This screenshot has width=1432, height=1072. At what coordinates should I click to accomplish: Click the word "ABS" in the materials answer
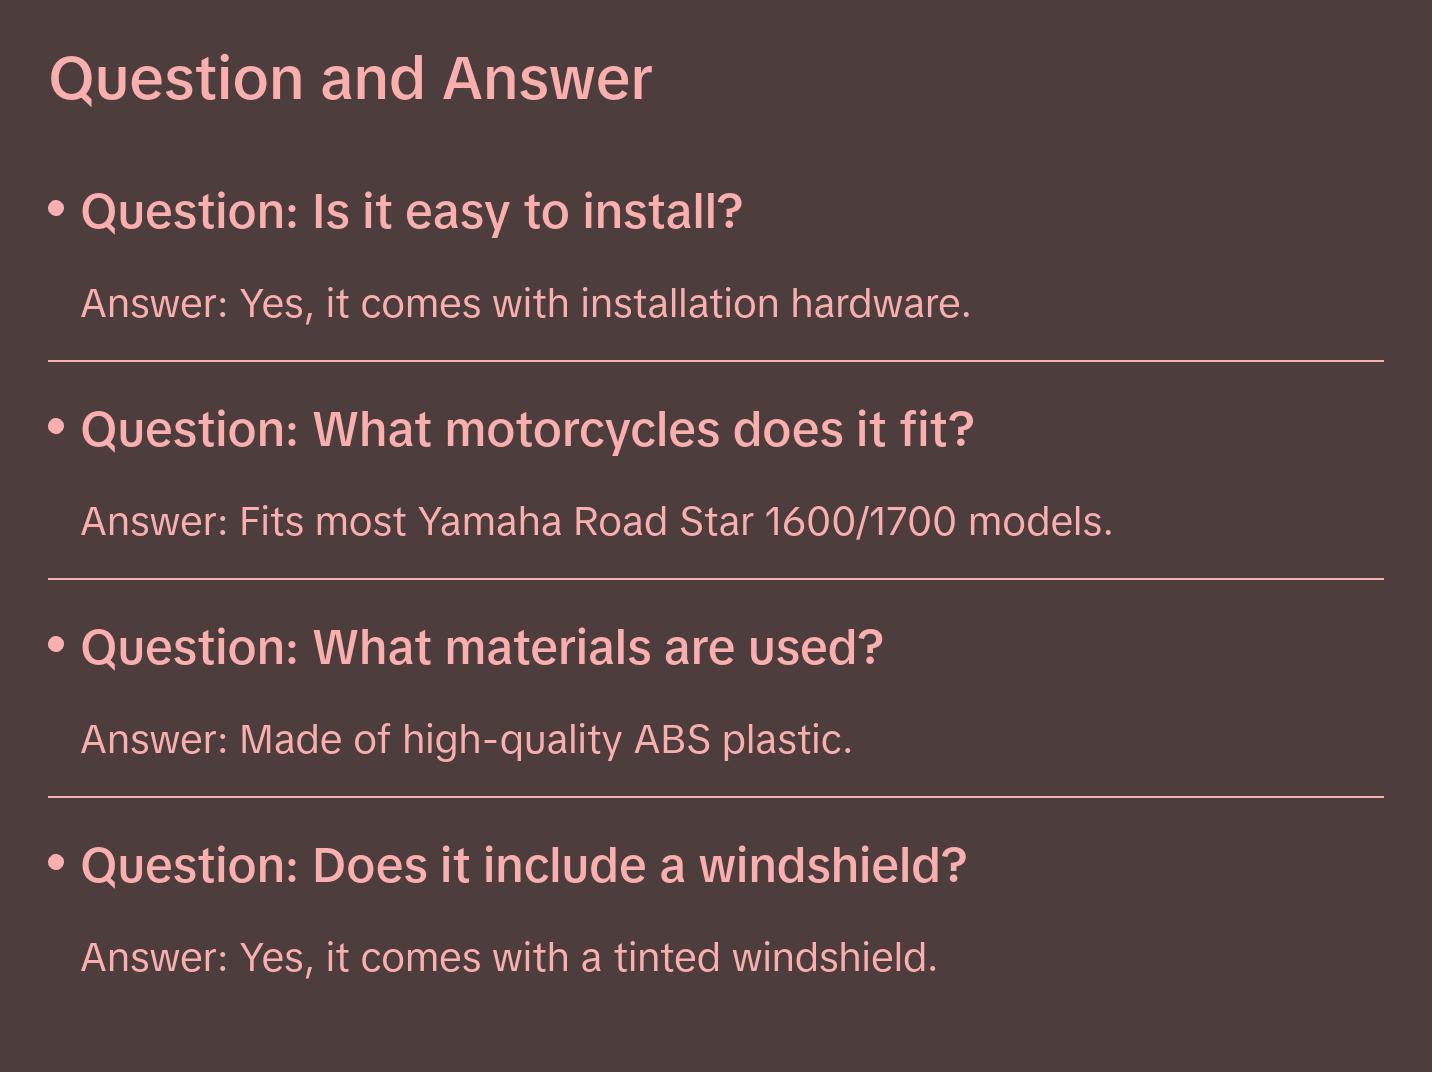pyautogui.click(x=672, y=740)
